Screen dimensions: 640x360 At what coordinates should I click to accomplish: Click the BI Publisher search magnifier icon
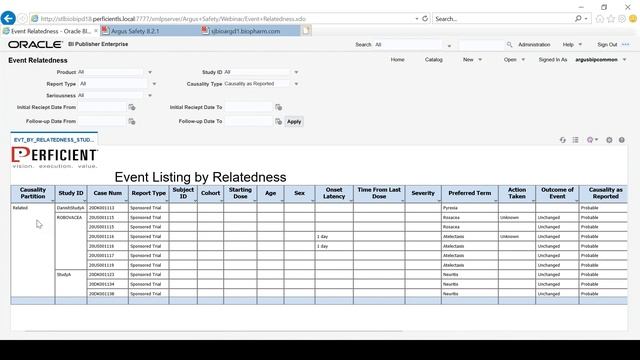coord(509,44)
